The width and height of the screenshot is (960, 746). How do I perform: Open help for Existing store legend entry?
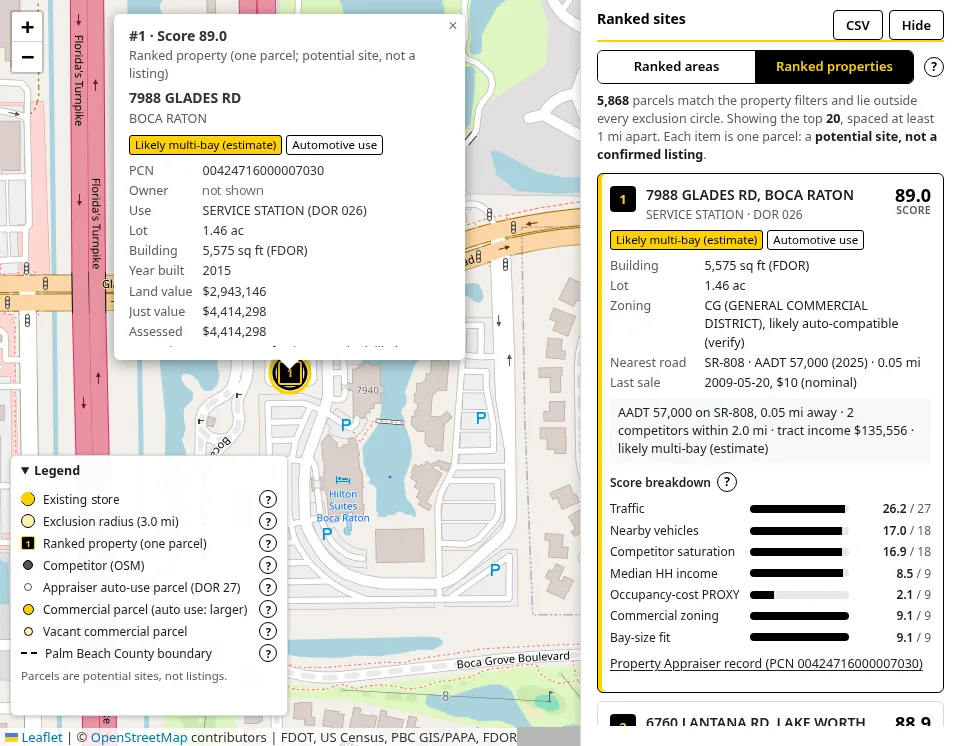pyautogui.click(x=268, y=499)
